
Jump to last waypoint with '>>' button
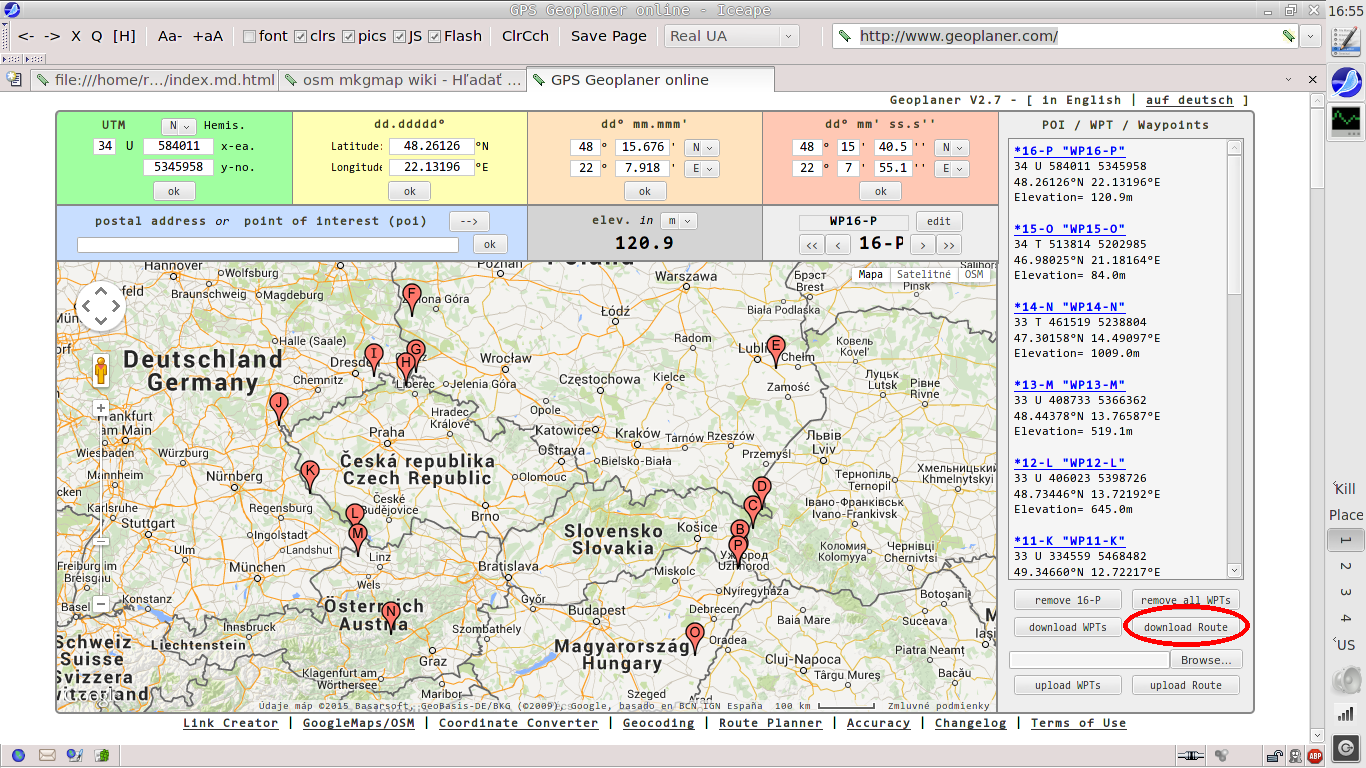[x=950, y=244]
